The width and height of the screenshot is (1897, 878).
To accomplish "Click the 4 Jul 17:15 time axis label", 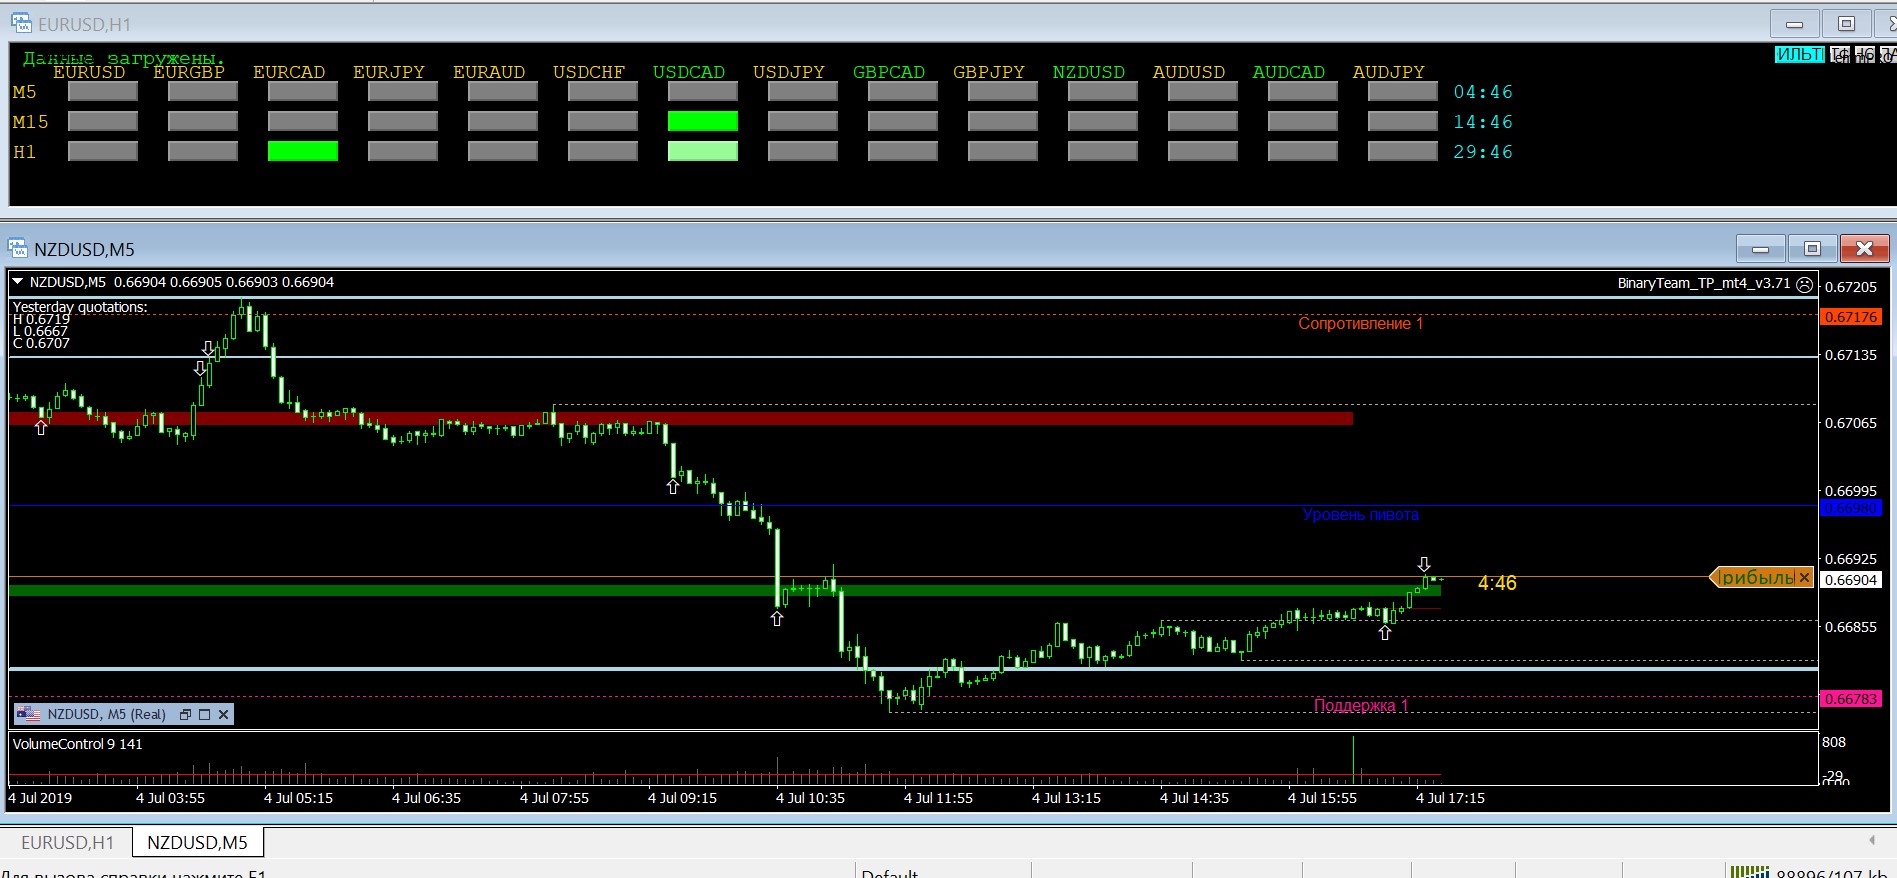I will pos(1450,798).
